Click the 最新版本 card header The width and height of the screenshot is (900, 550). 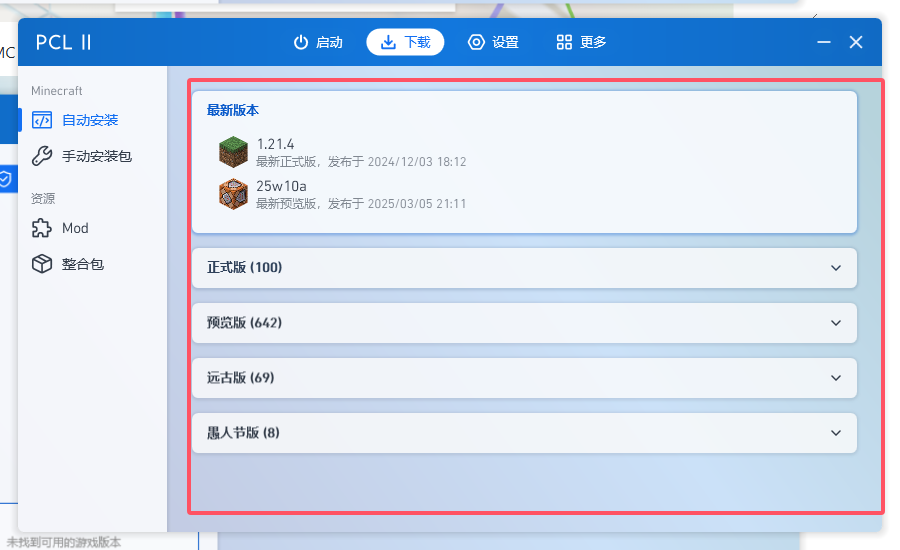(233, 111)
